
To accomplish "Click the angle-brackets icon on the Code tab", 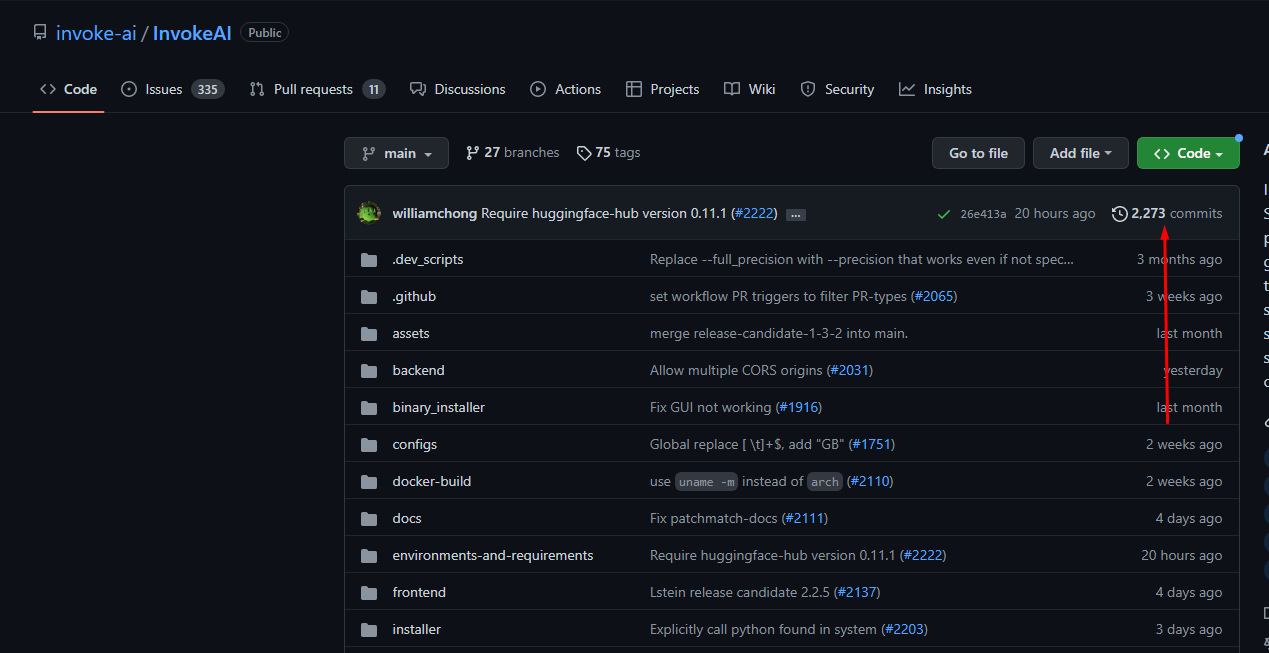I will click(47, 88).
